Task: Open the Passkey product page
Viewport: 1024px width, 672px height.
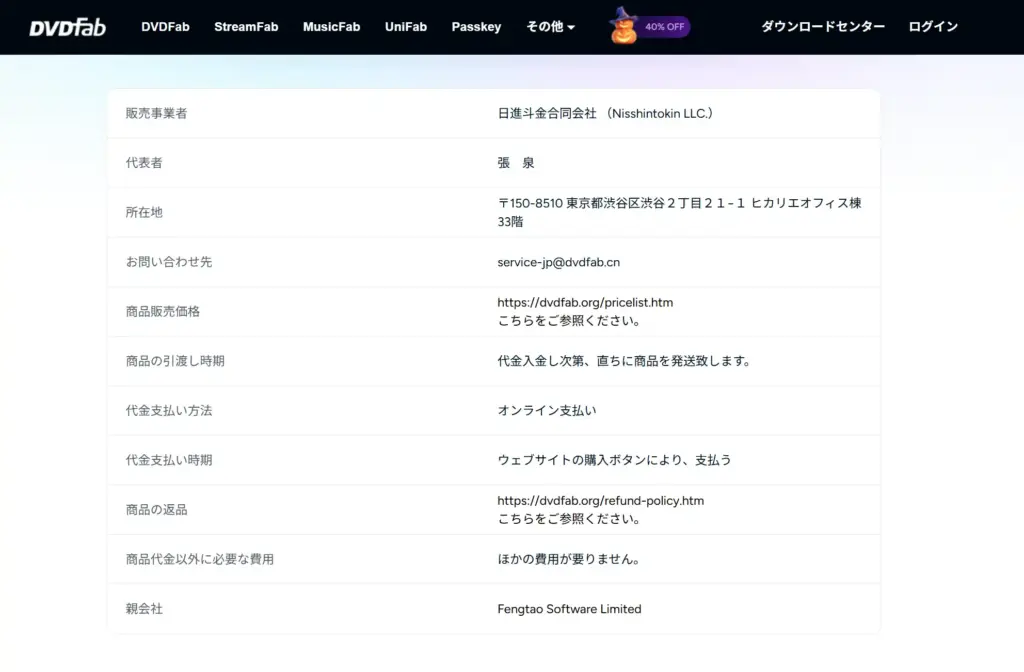Action: click(x=476, y=27)
